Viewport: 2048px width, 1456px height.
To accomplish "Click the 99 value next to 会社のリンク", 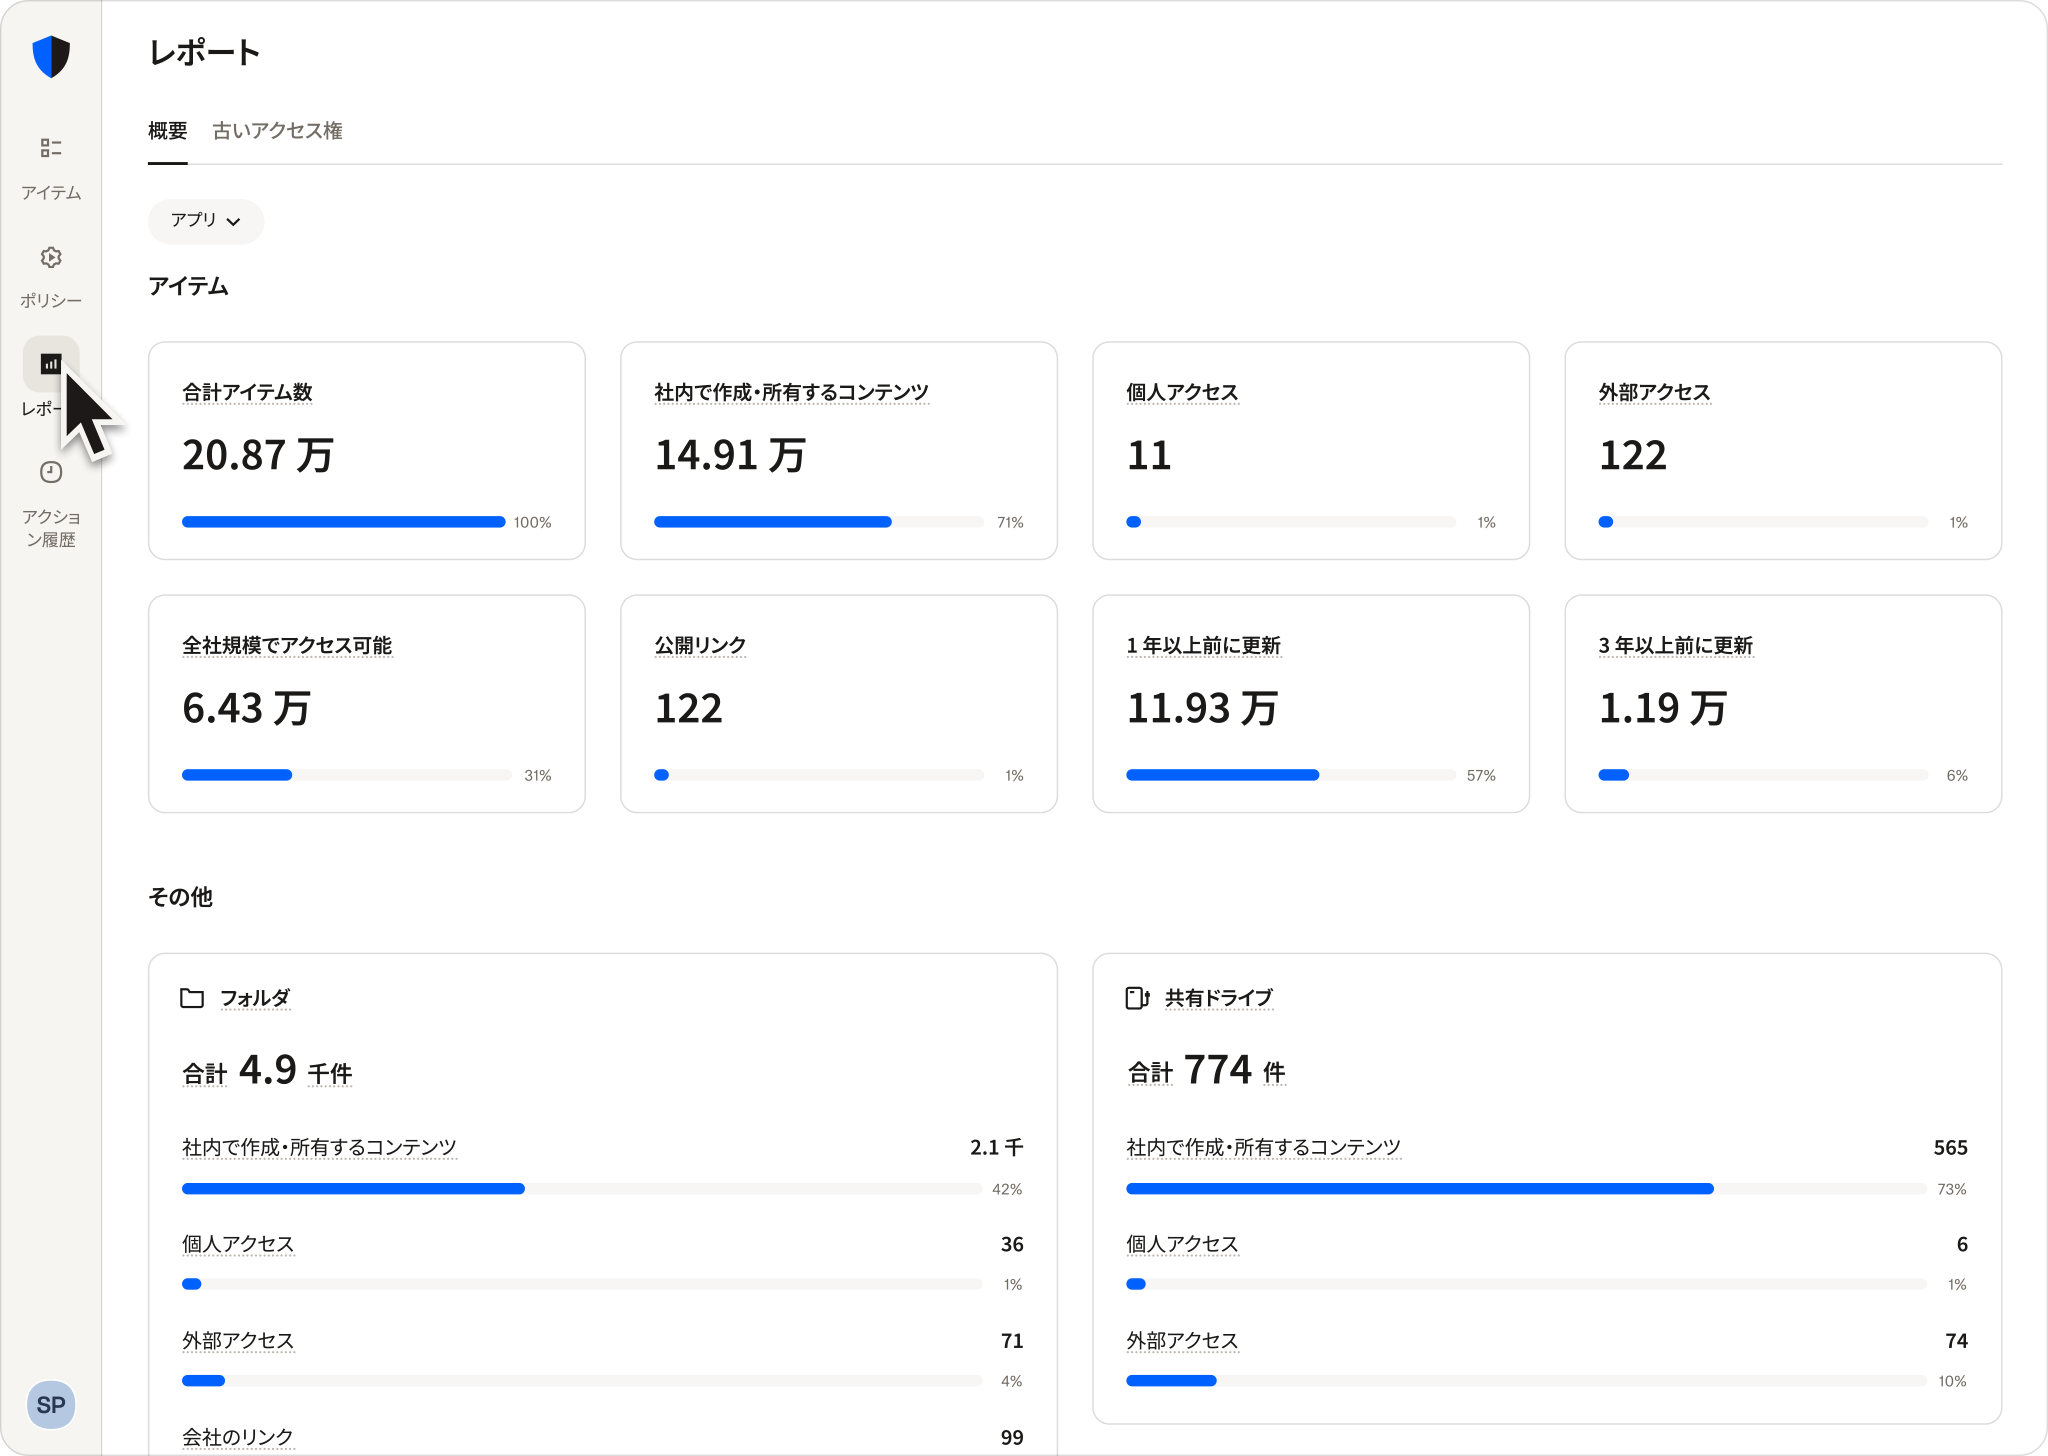I will point(1012,1437).
